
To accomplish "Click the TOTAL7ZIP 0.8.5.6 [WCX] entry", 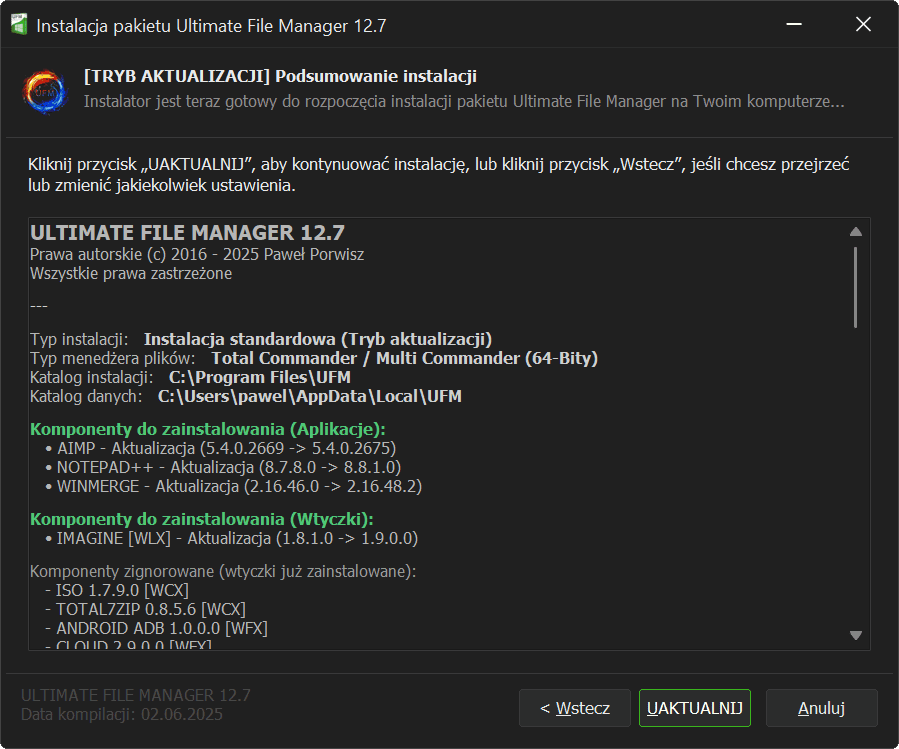I will tap(150, 609).
